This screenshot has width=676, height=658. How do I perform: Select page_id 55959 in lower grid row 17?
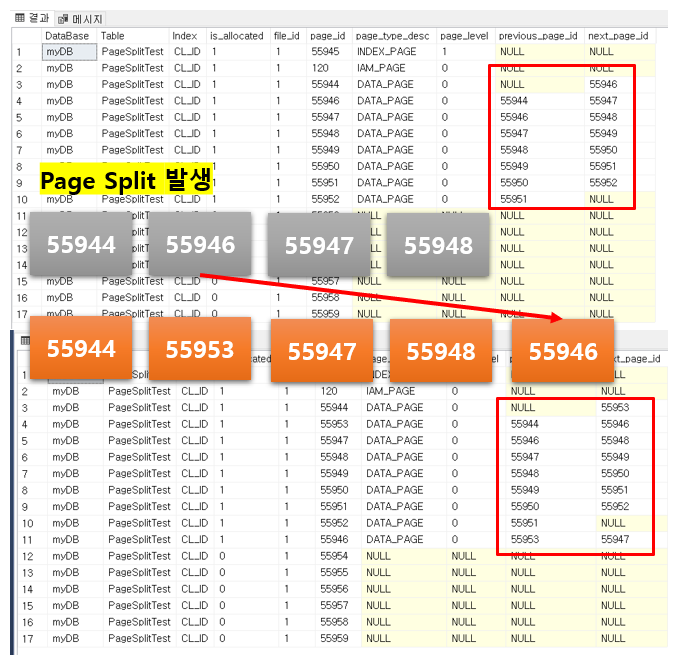[338, 639]
